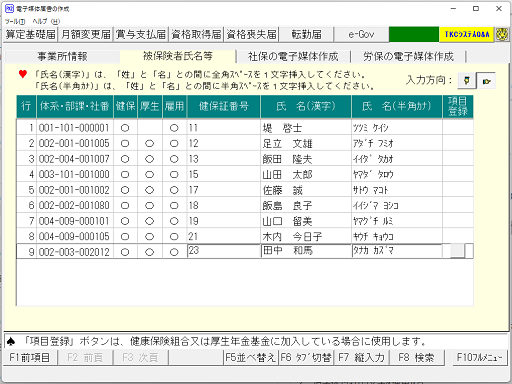Select cell 003-101-001000
The height and width of the screenshot is (384, 512).
(x=75, y=174)
